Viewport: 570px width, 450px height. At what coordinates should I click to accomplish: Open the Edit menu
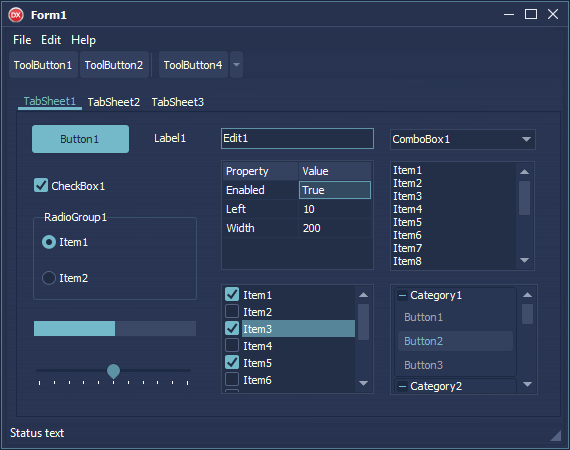click(x=51, y=40)
